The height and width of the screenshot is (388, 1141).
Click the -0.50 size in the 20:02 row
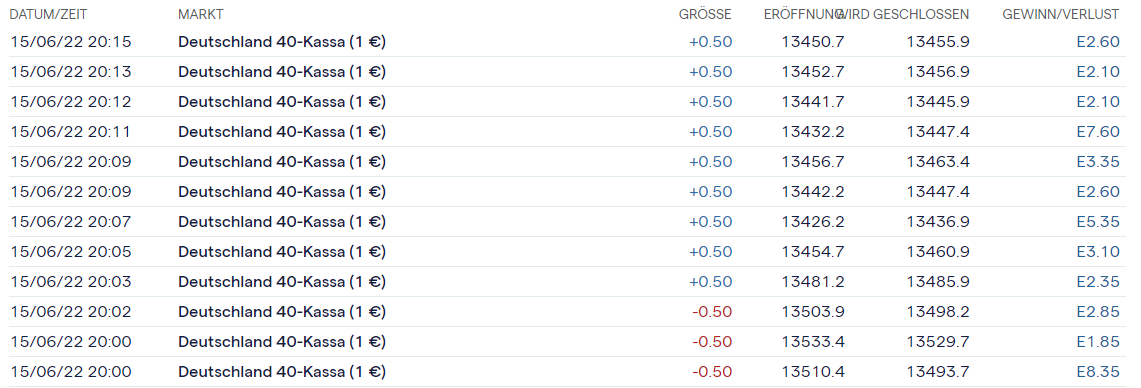pyautogui.click(x=712, y=312)
